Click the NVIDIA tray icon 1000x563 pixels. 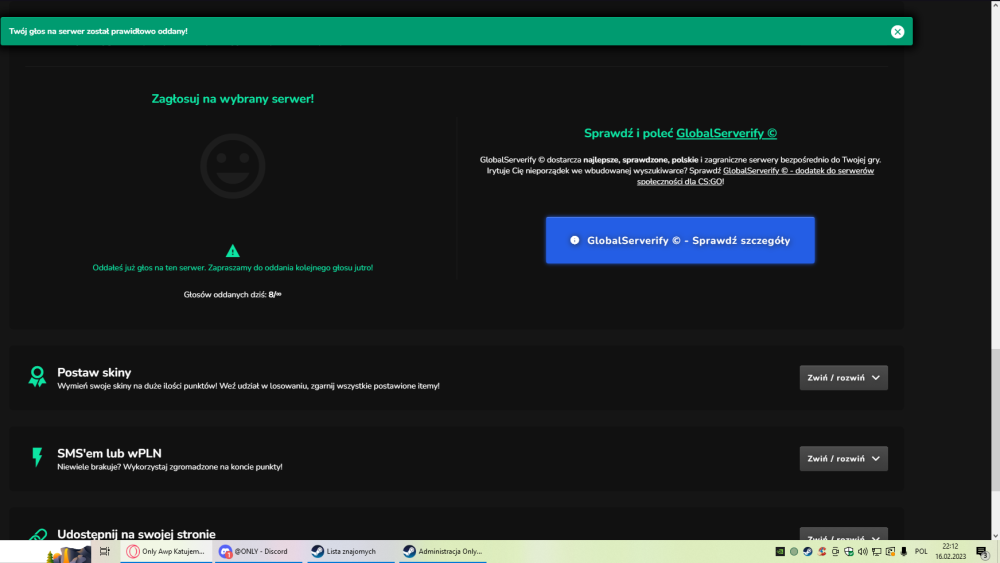click(x=780, y=552)
